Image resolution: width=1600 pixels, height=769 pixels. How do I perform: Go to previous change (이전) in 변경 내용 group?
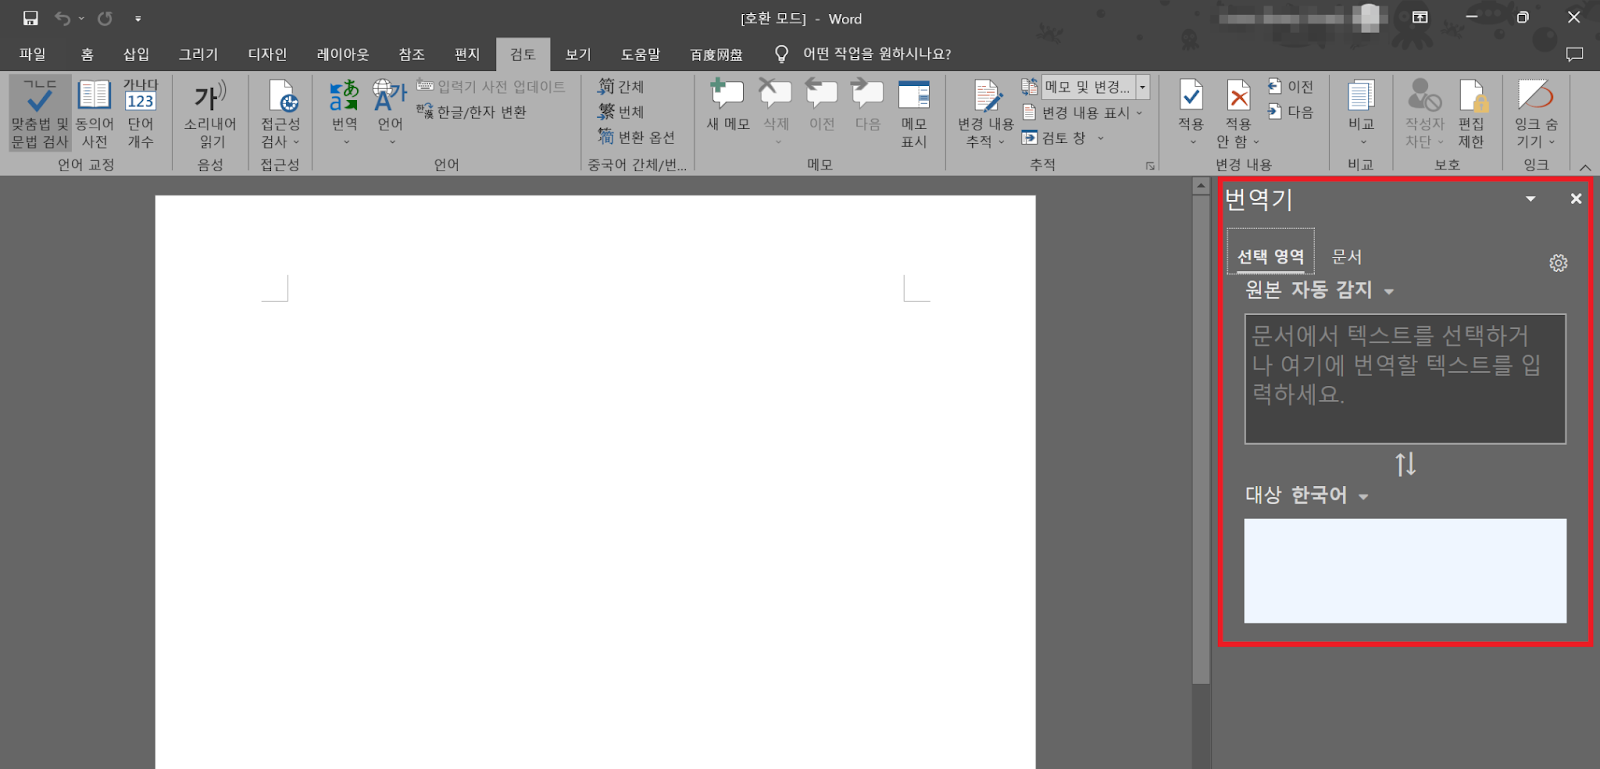pyautogui.click(x=1290, y=87)
